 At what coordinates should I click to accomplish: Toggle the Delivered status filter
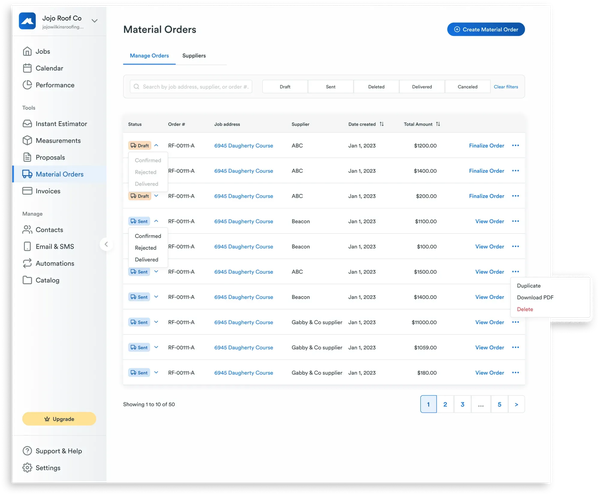421,87
